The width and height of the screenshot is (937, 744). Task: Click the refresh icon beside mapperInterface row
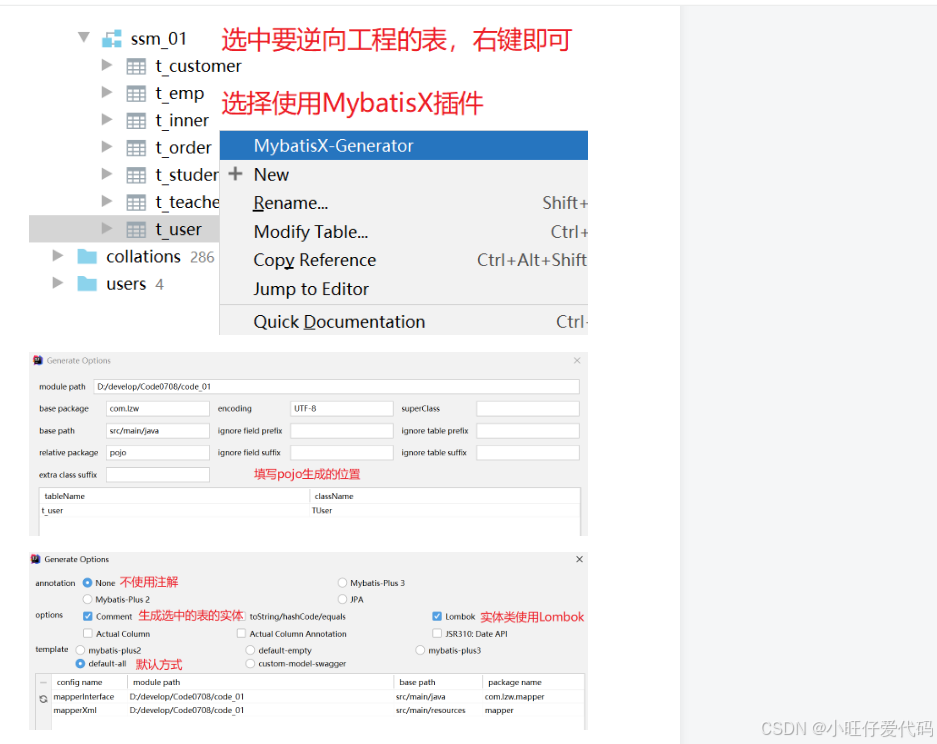(43, 699)
